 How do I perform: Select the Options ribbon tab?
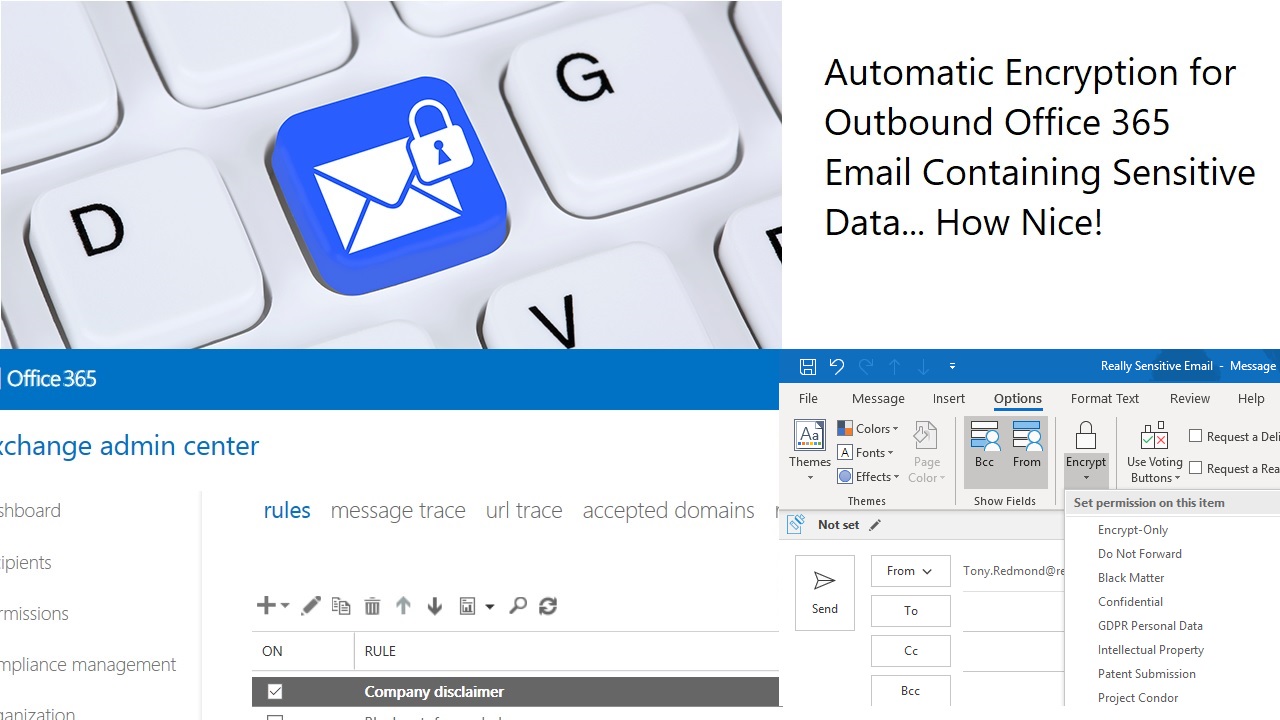(1018, 398)
